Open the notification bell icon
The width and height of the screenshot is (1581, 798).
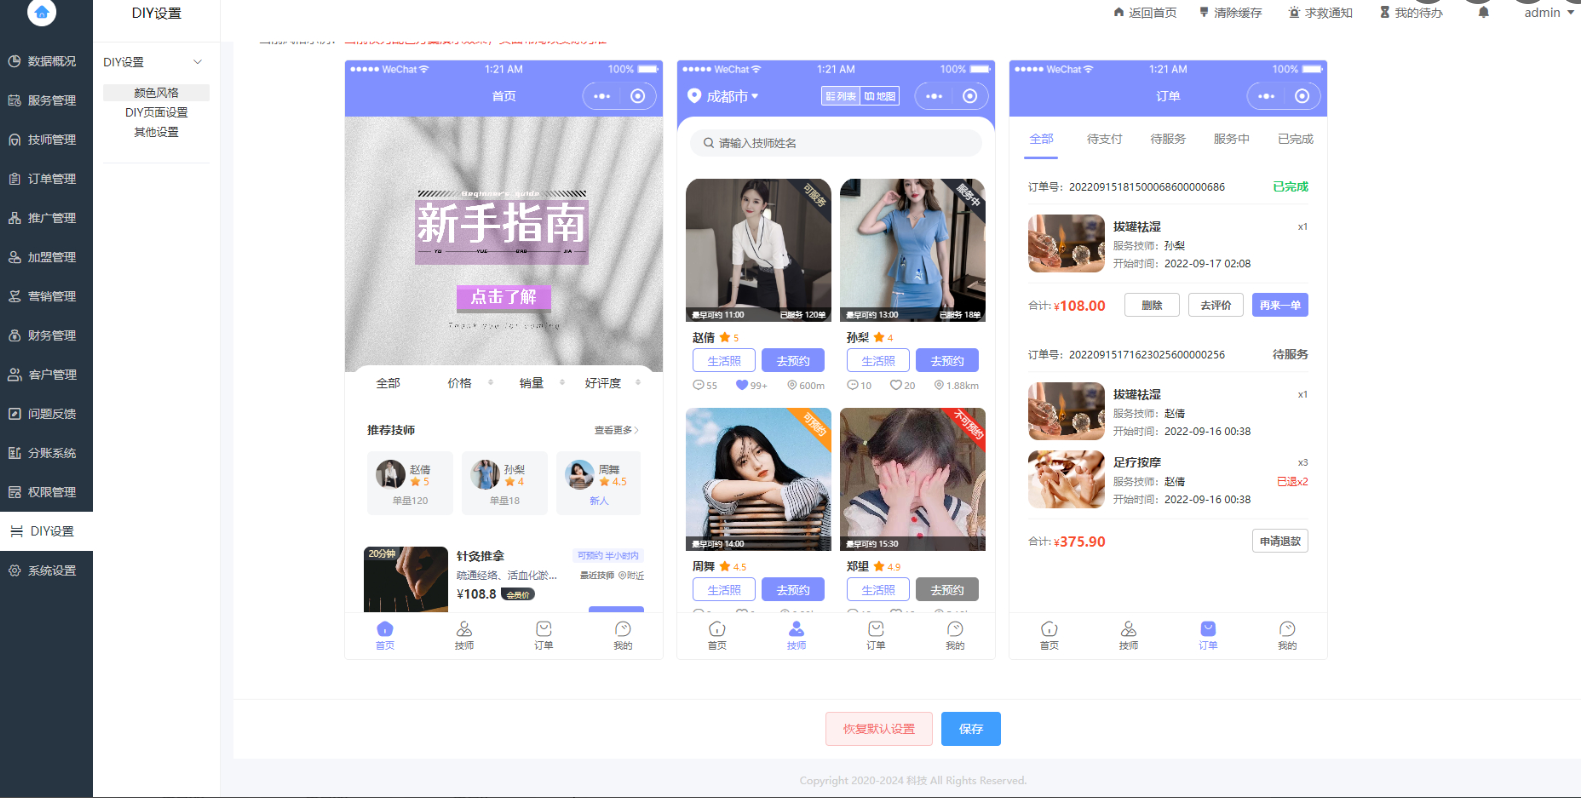click(x=1483, y=13)
